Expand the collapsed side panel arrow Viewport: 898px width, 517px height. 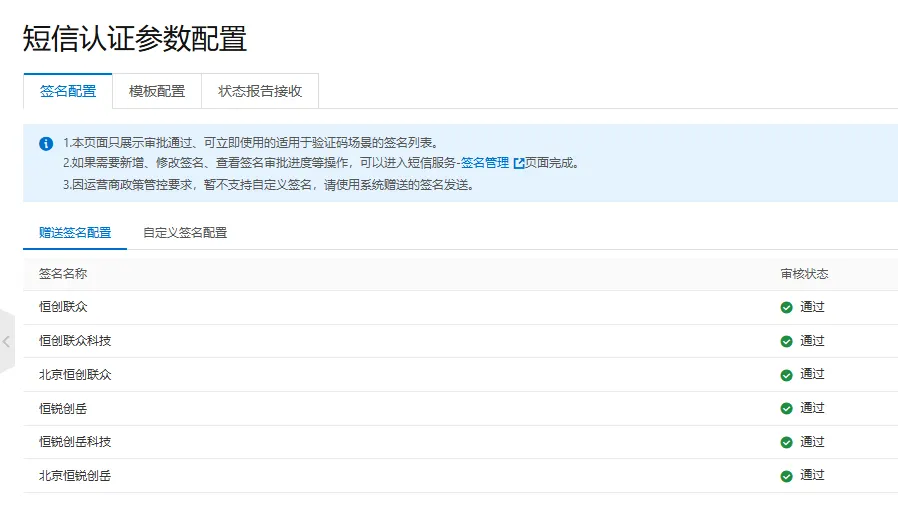pyautogui.click(x=6, y=342)
